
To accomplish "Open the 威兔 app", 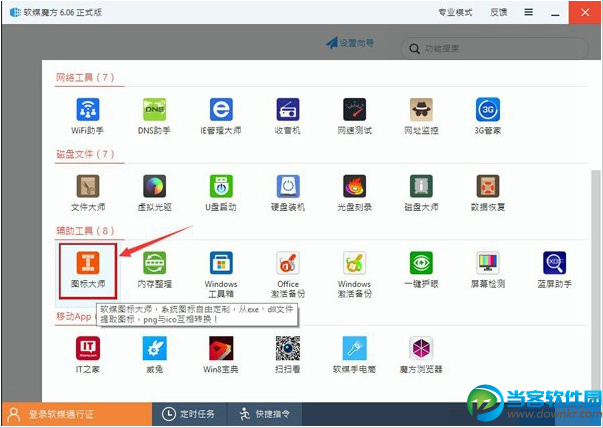I will (154, 355).
